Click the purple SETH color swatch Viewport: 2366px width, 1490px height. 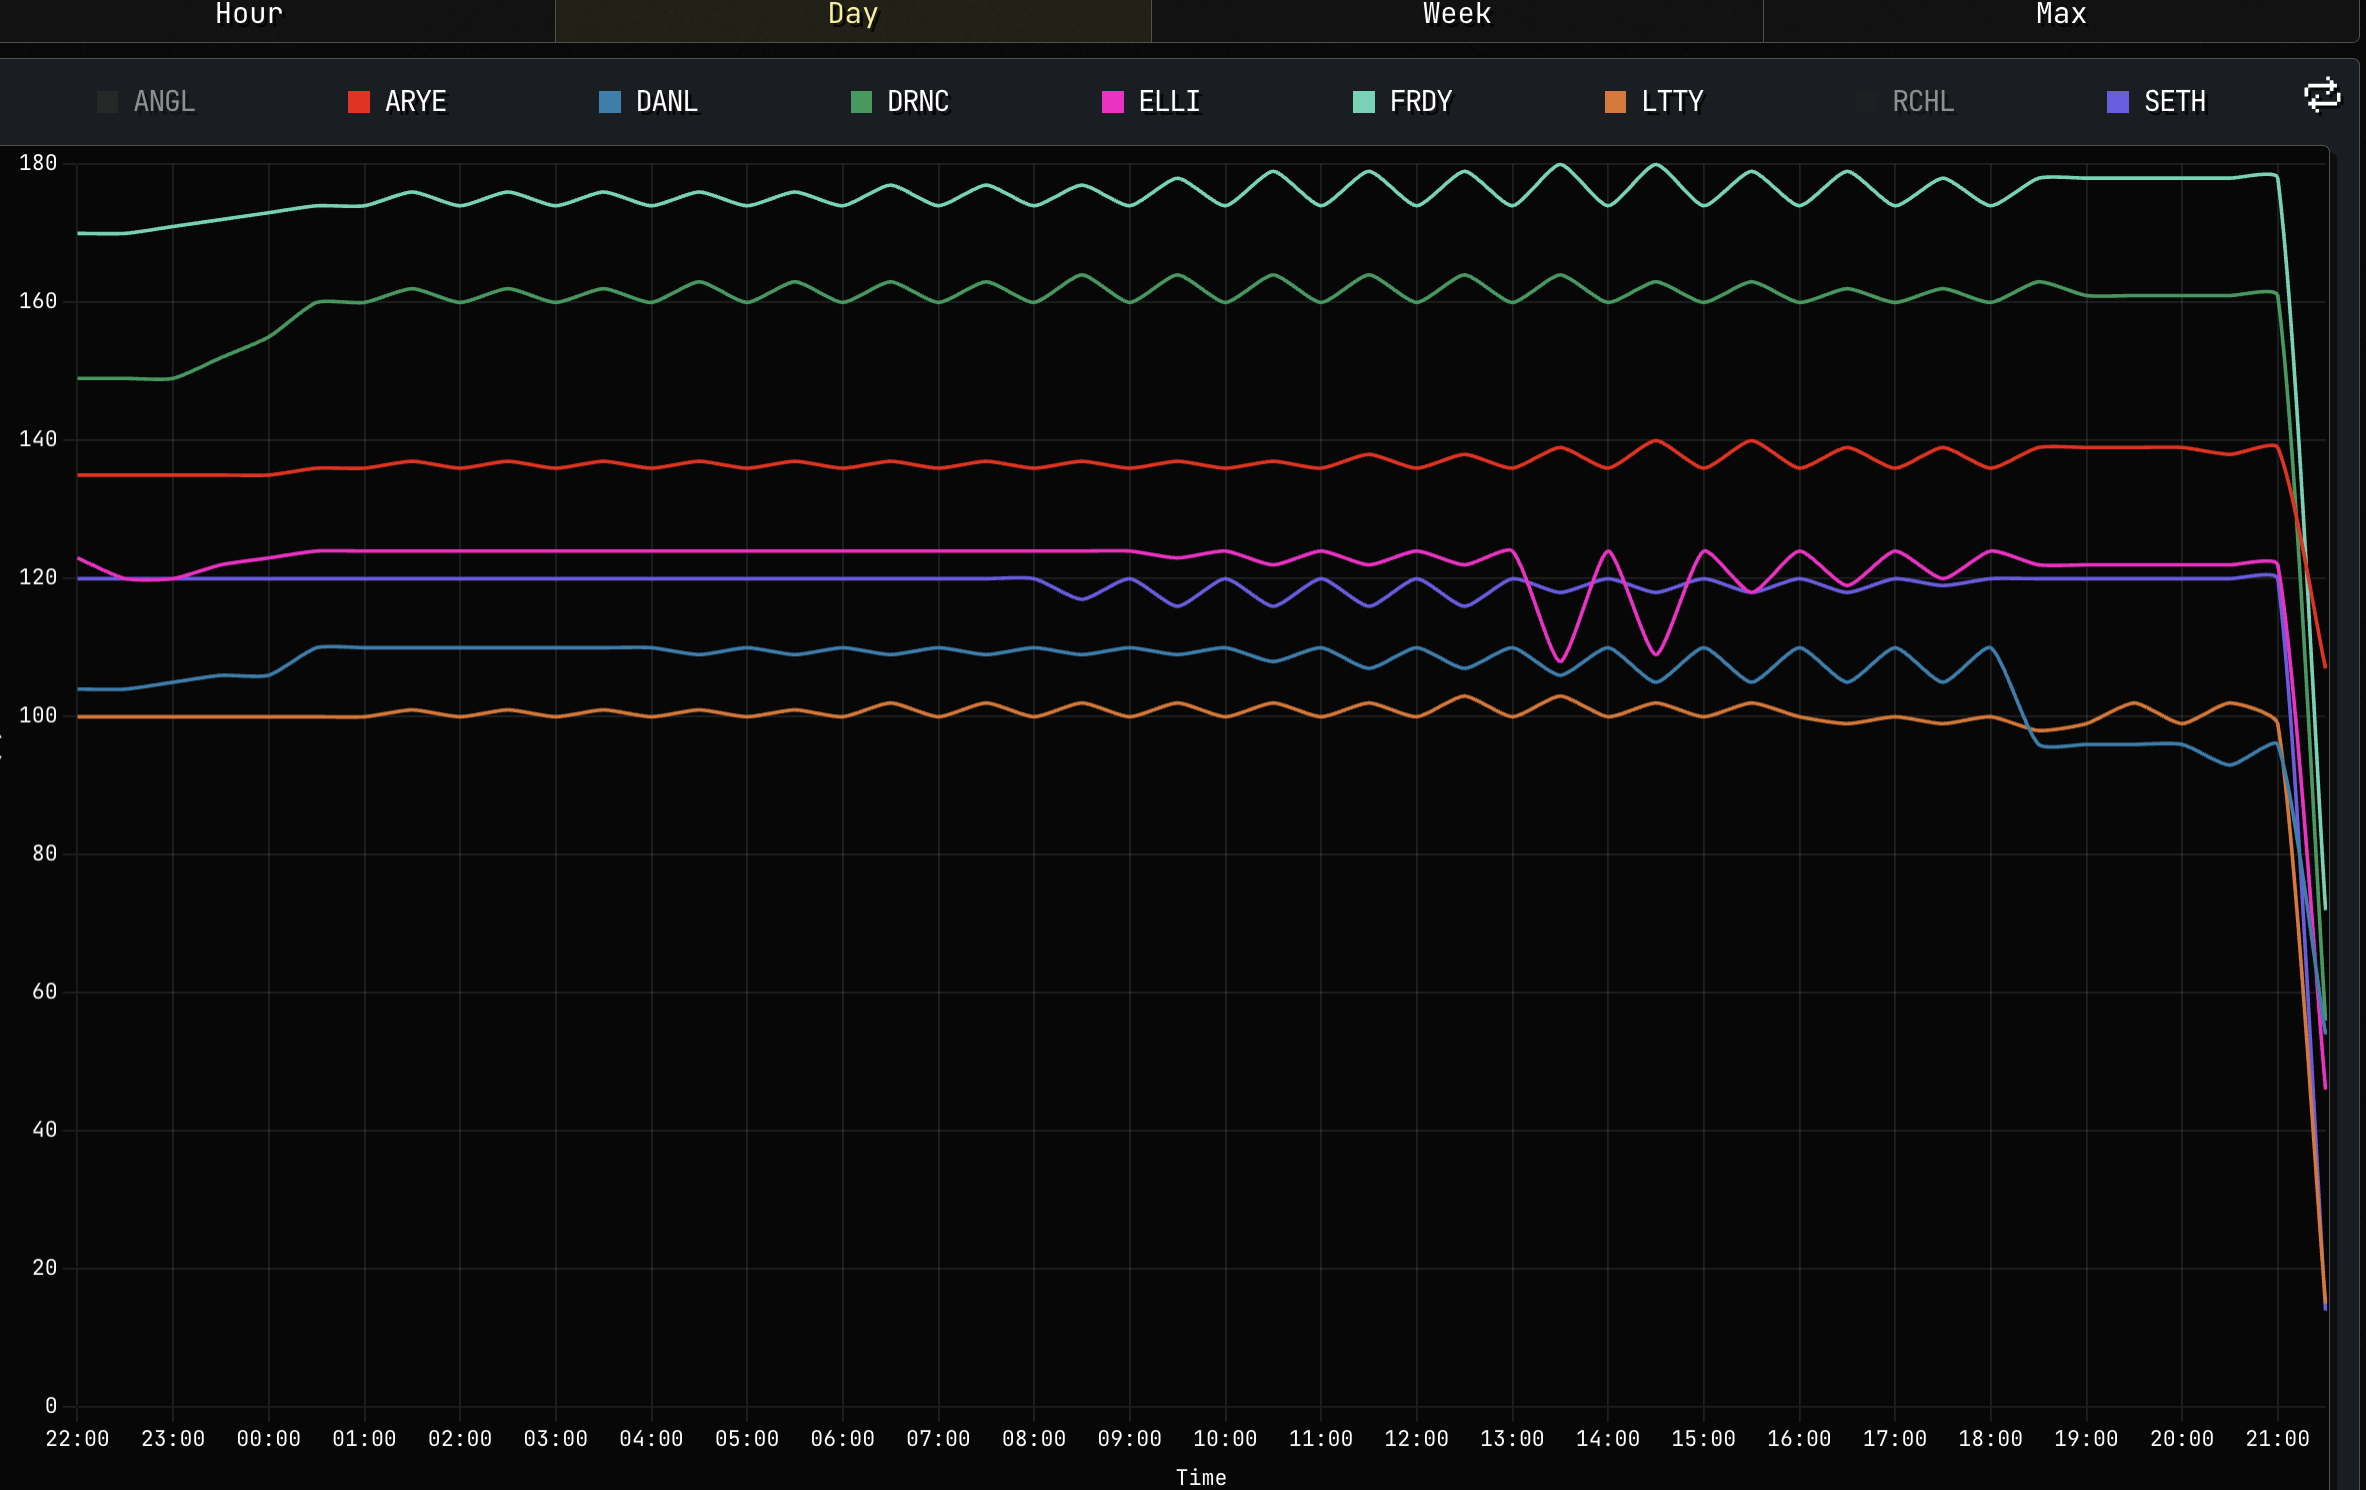click(x=2118, y=102)
